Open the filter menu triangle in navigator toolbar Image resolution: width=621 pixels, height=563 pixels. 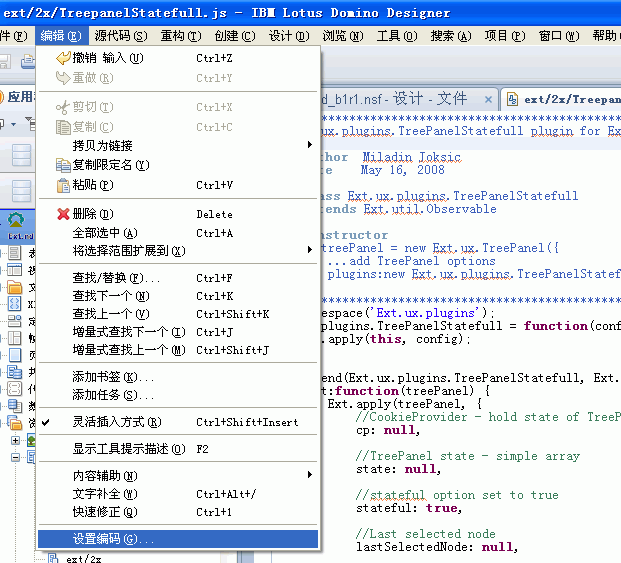coord(29,118)
